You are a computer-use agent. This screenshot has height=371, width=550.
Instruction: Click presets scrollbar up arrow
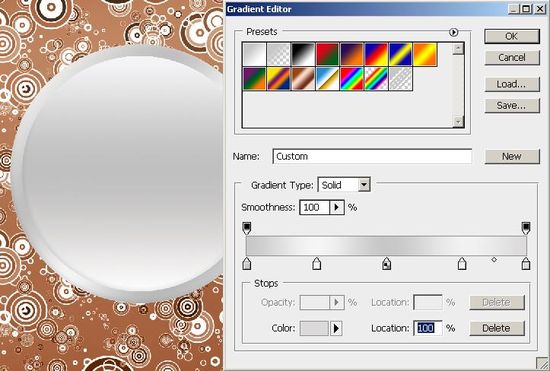458,49
